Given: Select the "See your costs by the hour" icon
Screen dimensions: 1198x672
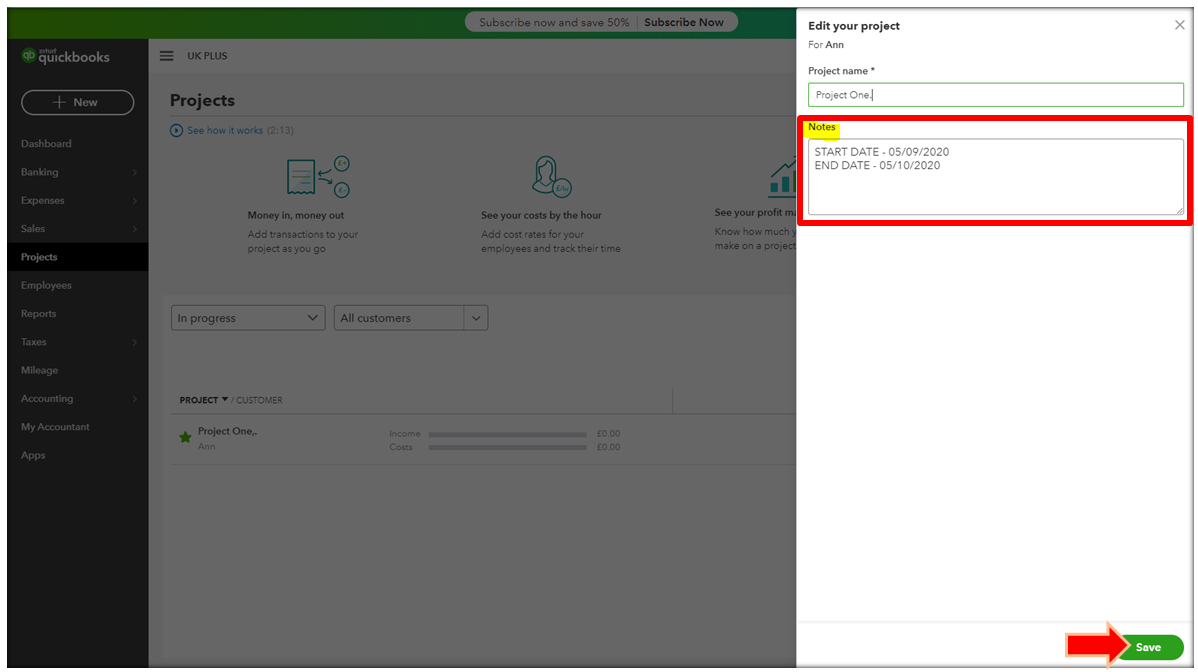Looking at the screenshot, I should pyautogui.click(x=552, y=176).
